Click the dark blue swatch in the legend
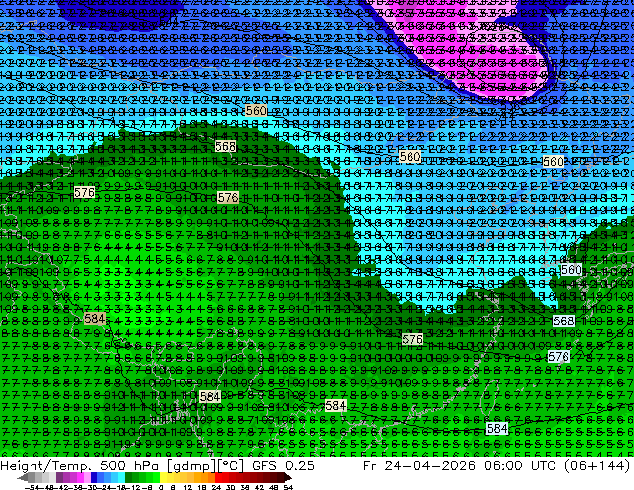The image size is (634, 490). 94,477
